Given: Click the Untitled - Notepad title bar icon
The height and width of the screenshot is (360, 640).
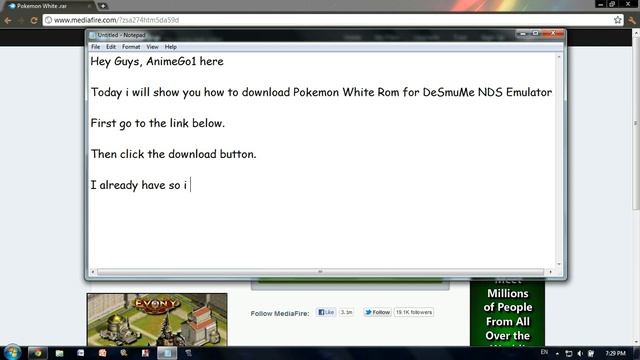Looking at the screenshot, I should [x=93, y=35].
